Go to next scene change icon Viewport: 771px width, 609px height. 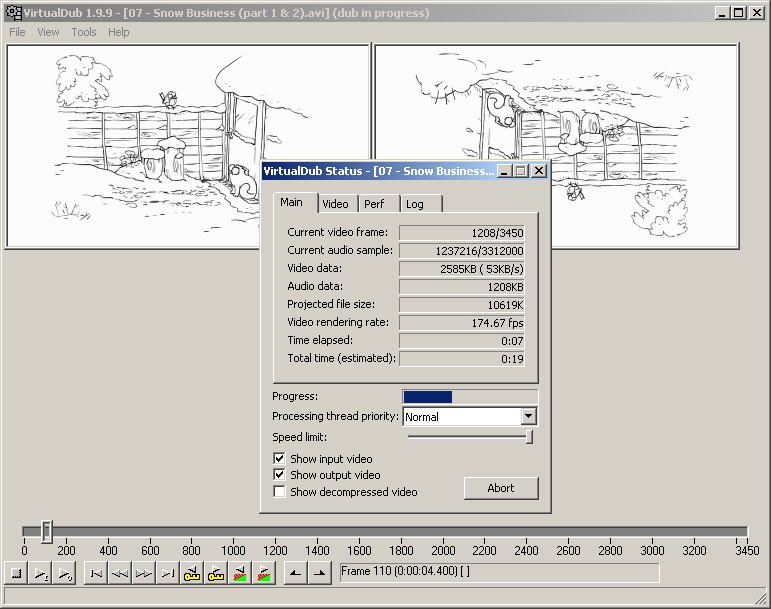(x=264, y=573)
